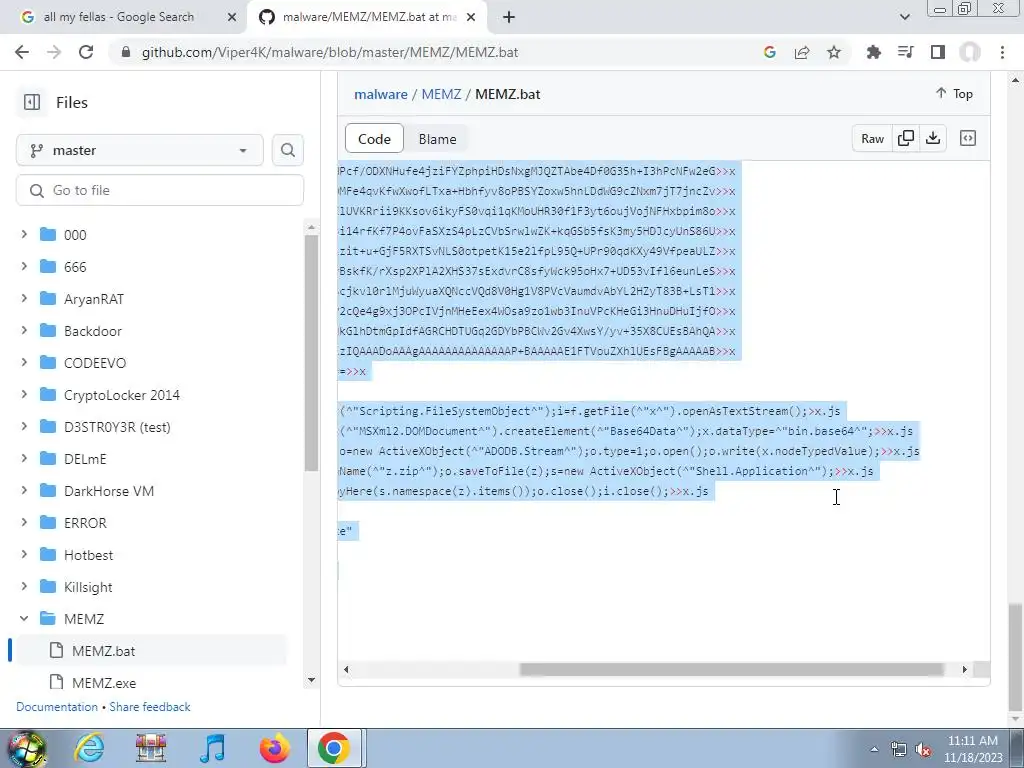Open the Windows Start menu
This screenshot has height=768, width=1024.
pos(25,748)
